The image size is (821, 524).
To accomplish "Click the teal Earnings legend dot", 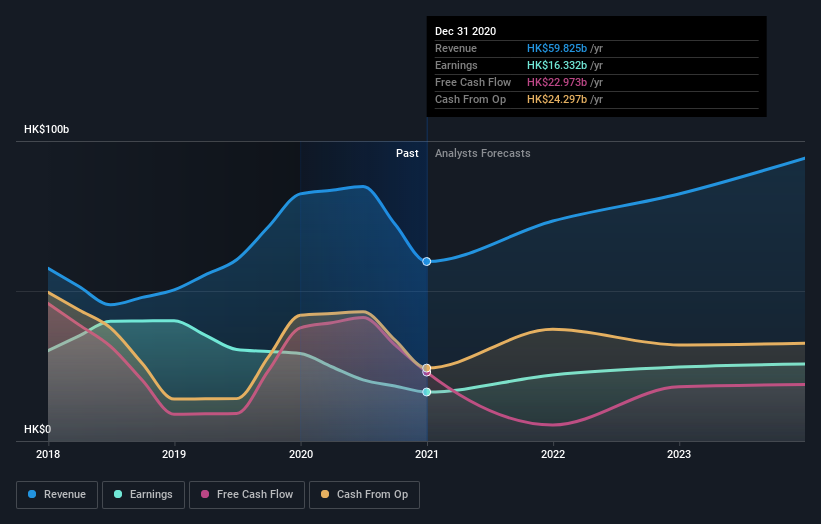I will [118, 494].
